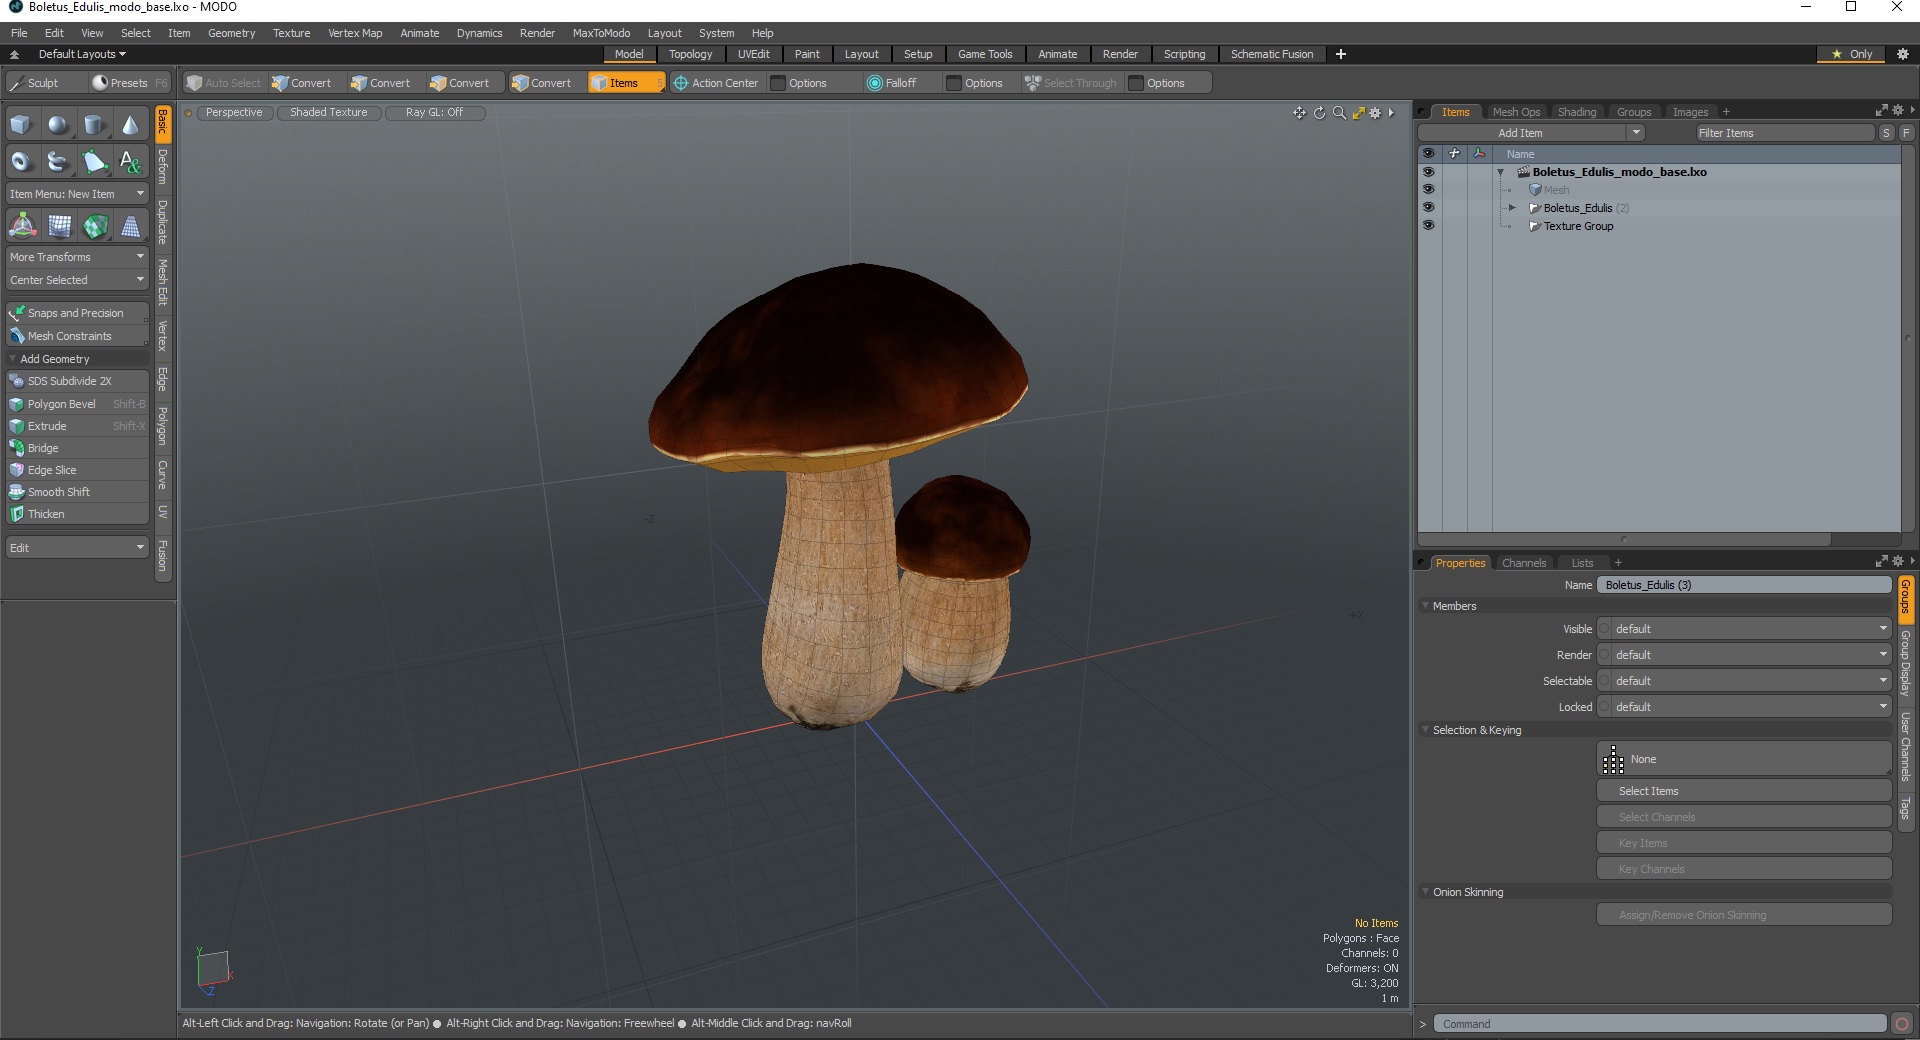Switch to the Shading tab
This screenshot has height=1040, width=1920.
point(1576,112)
